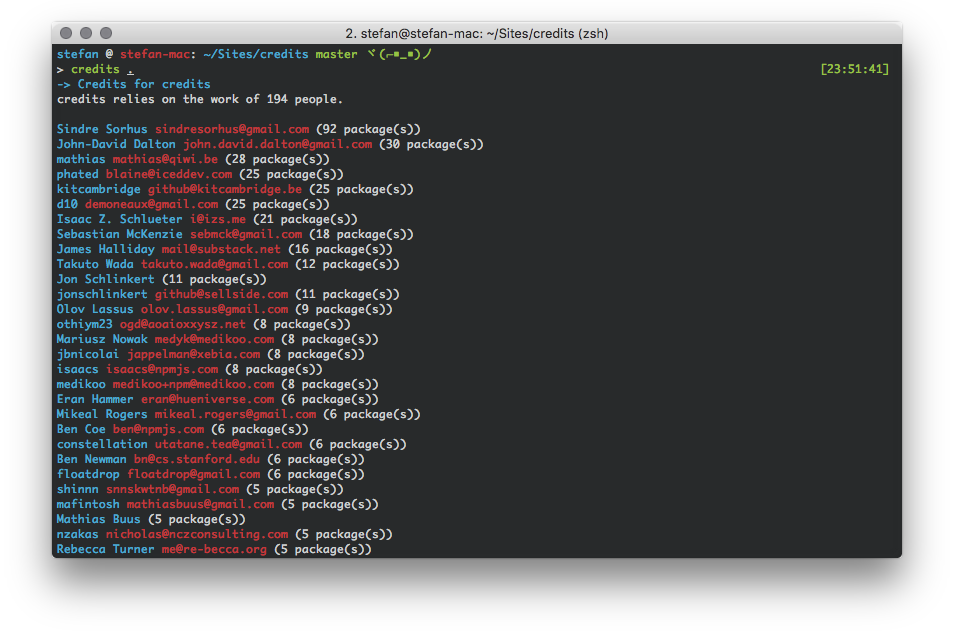The width and height of the screenshot is (963, 635).
Task: Click the 'master' branch label in prompt
Action: pos(337,54)
